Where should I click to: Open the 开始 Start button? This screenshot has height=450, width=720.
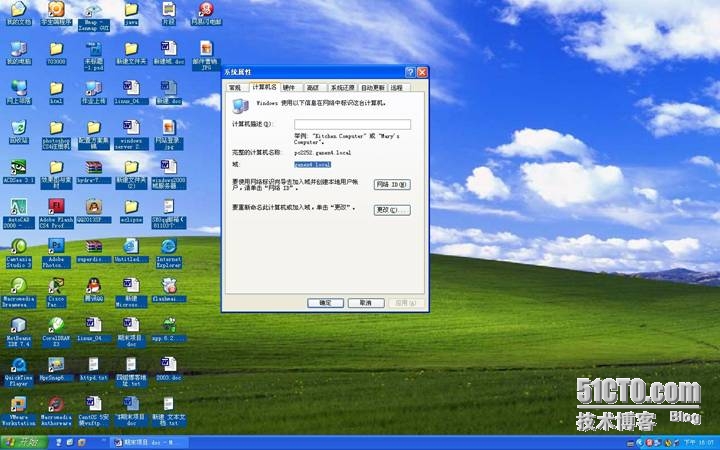[23, 442]
